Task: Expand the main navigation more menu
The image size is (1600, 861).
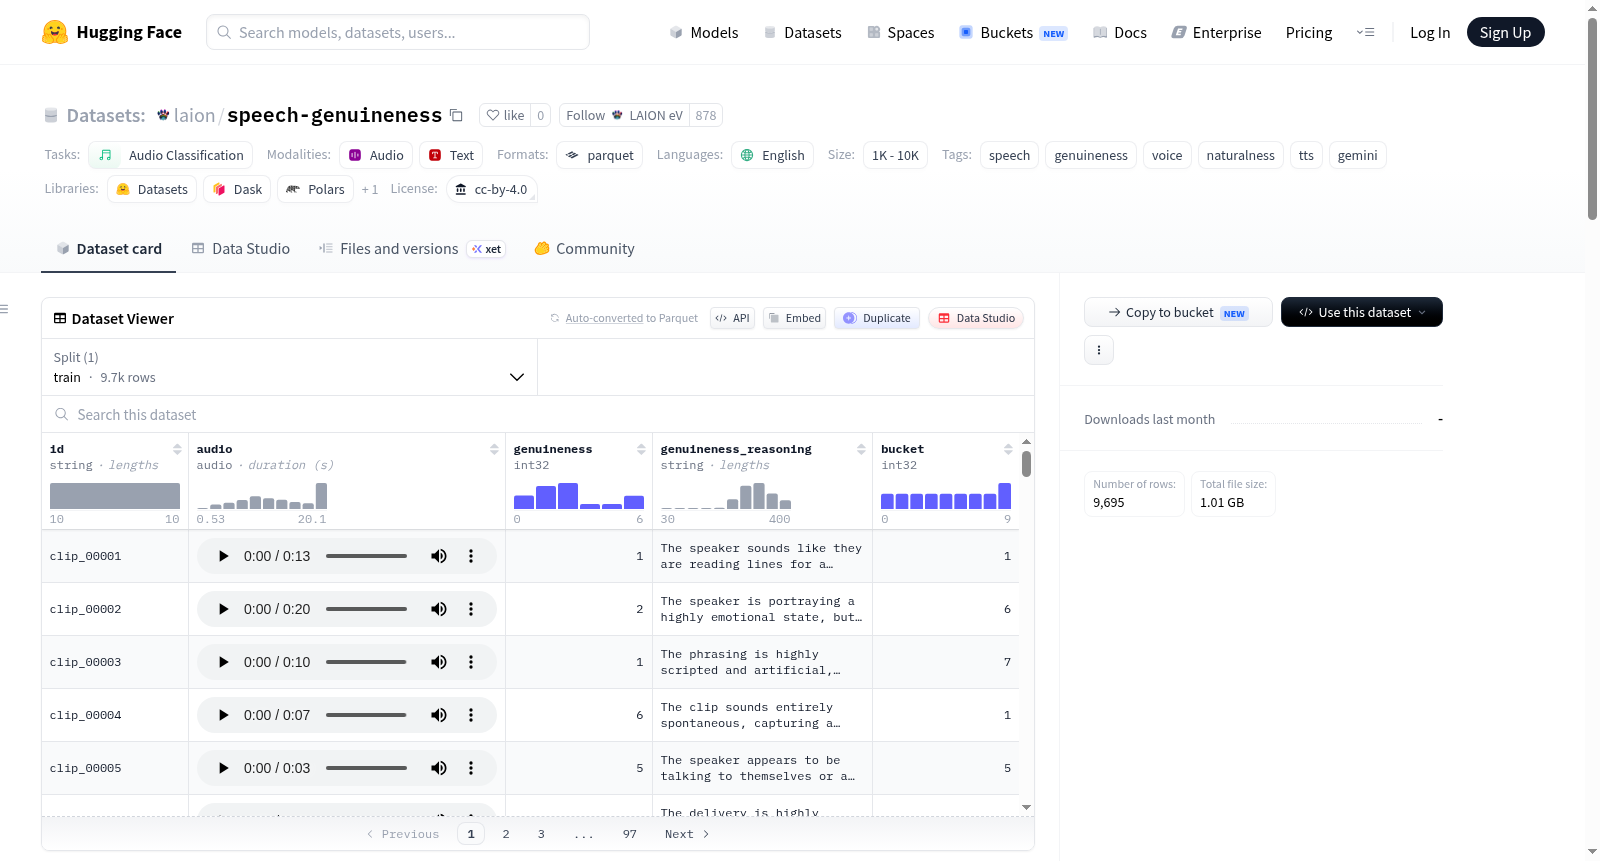Action: pyautogui.click(x=1365, y=33)
